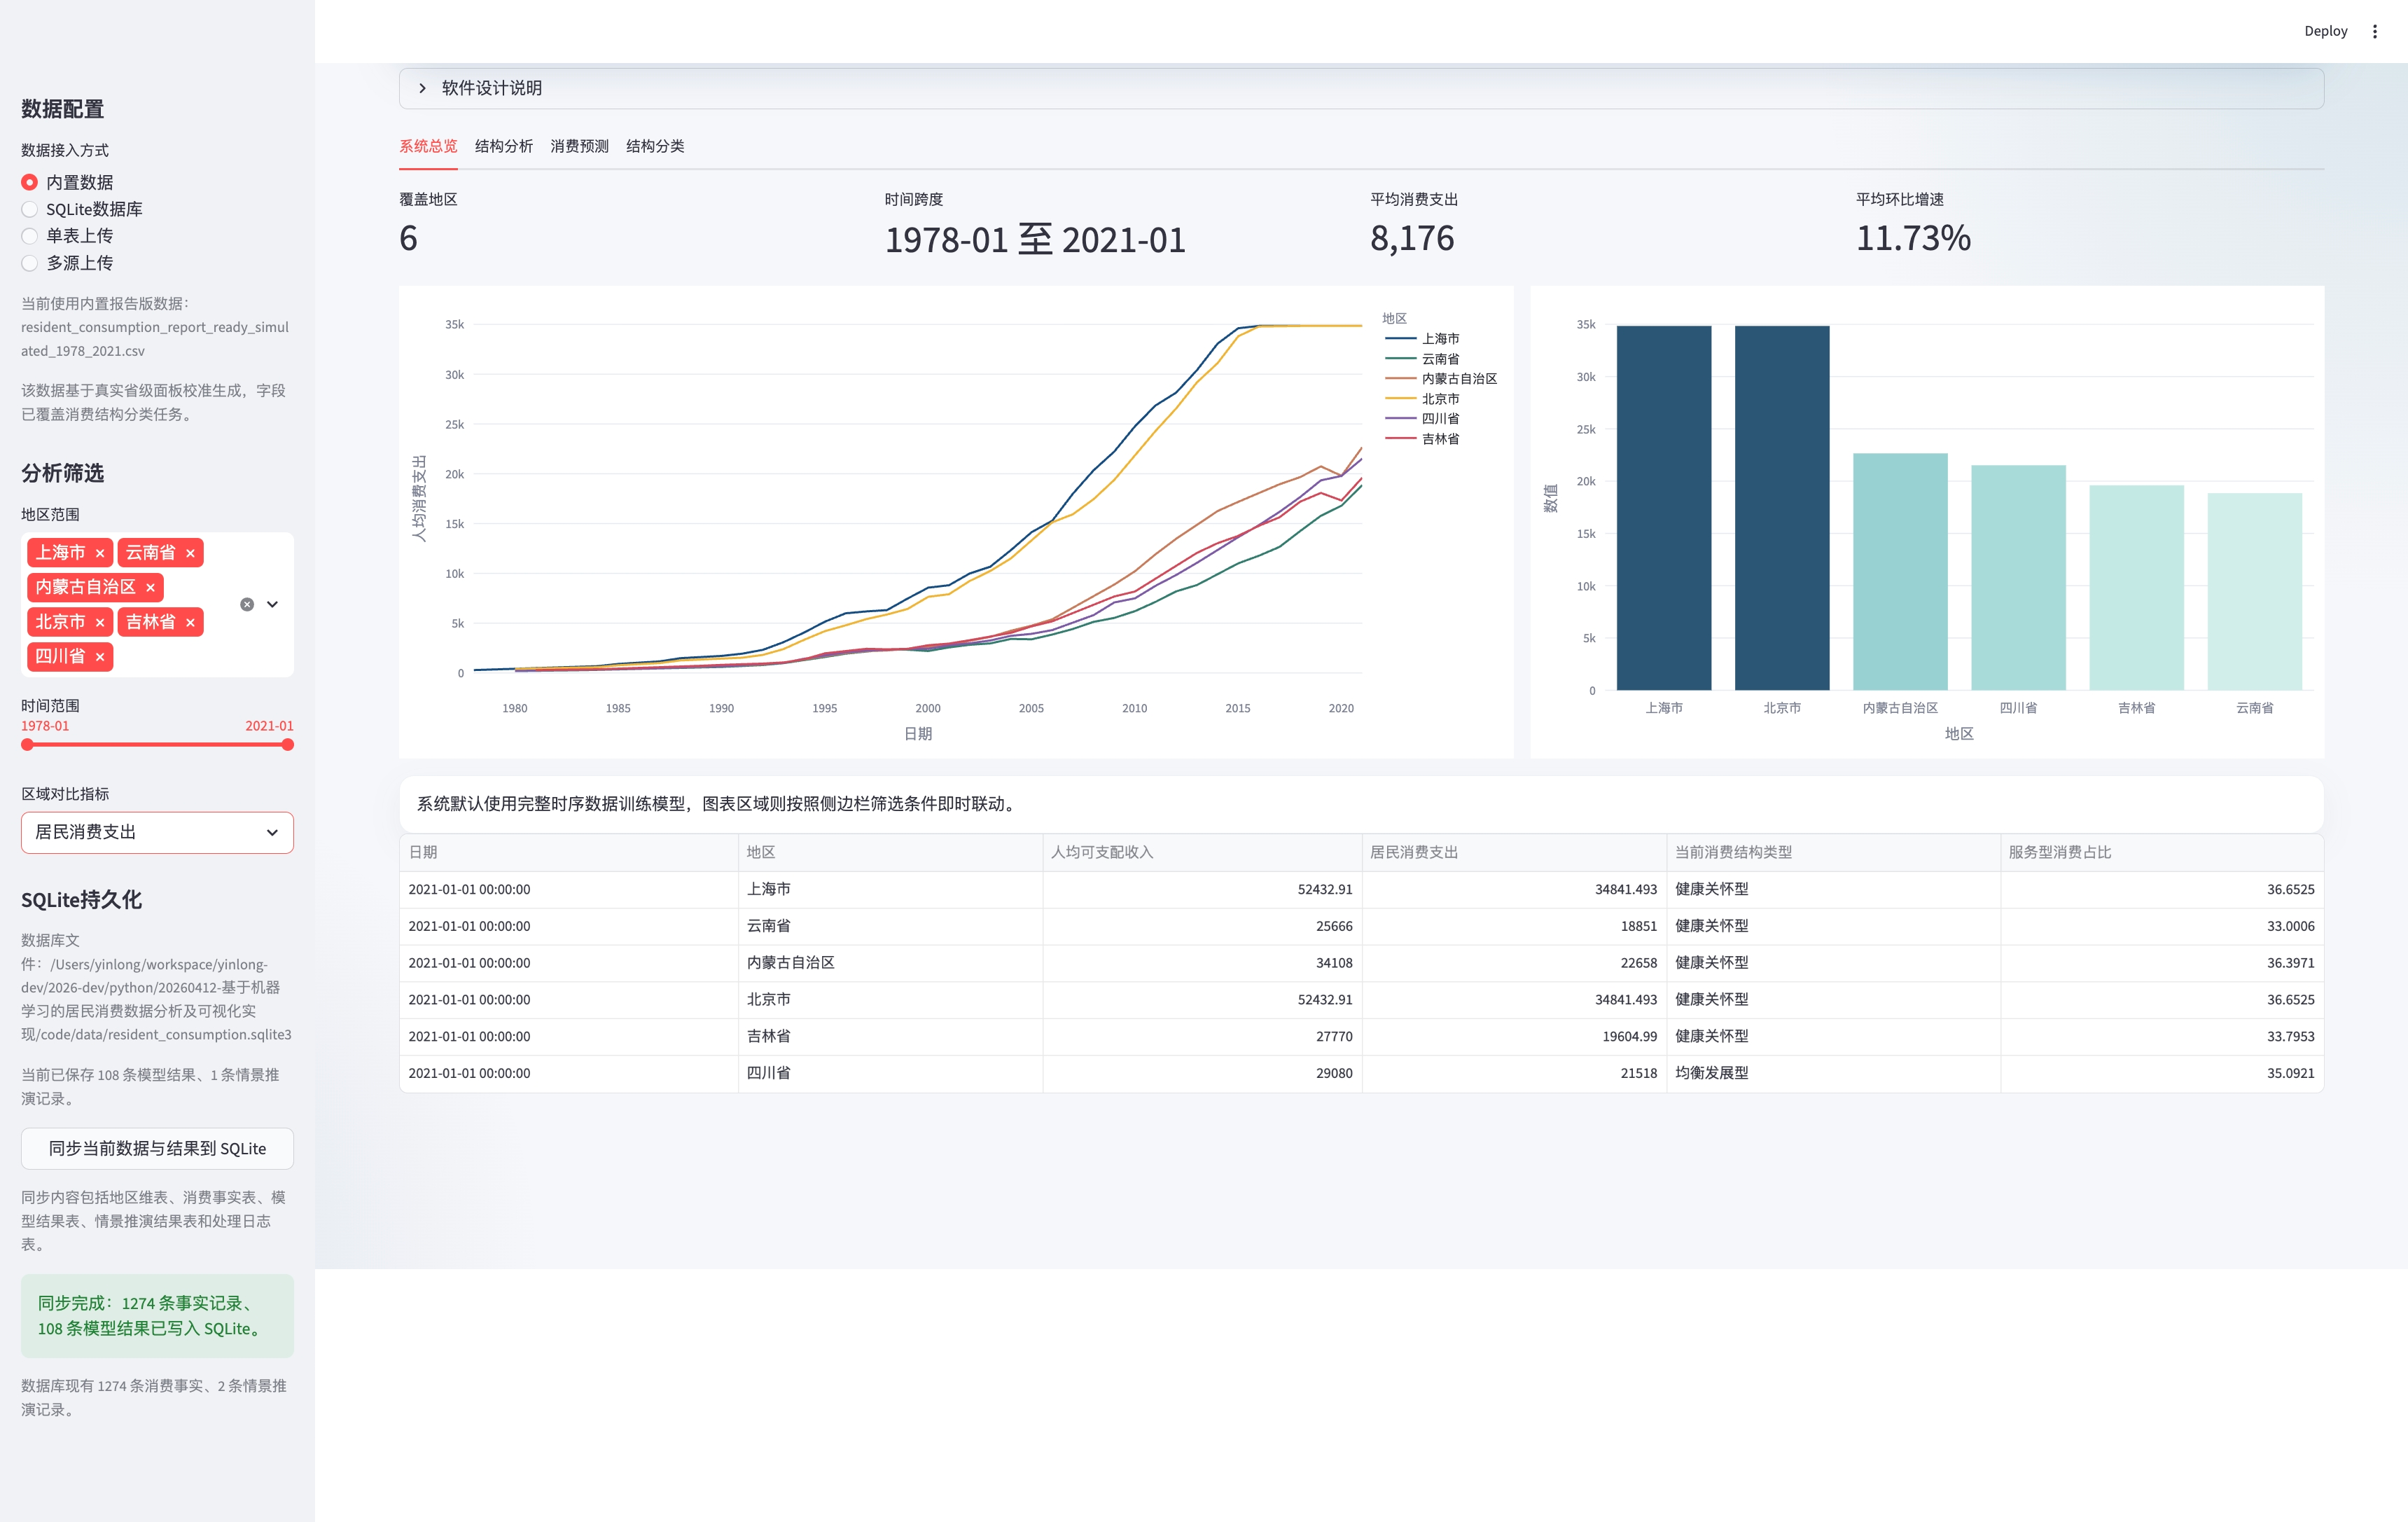
Task: Click the 上海市 bar in bar chart
Action: point(1664,508)
